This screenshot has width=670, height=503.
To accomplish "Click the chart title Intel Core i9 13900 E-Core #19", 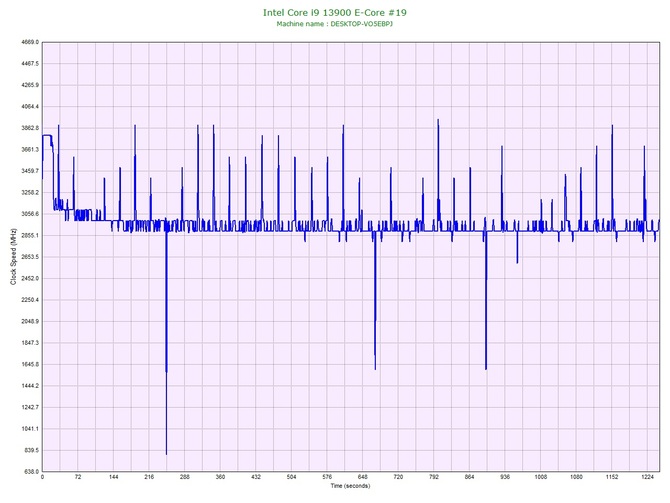I will [x=335, y=12].
